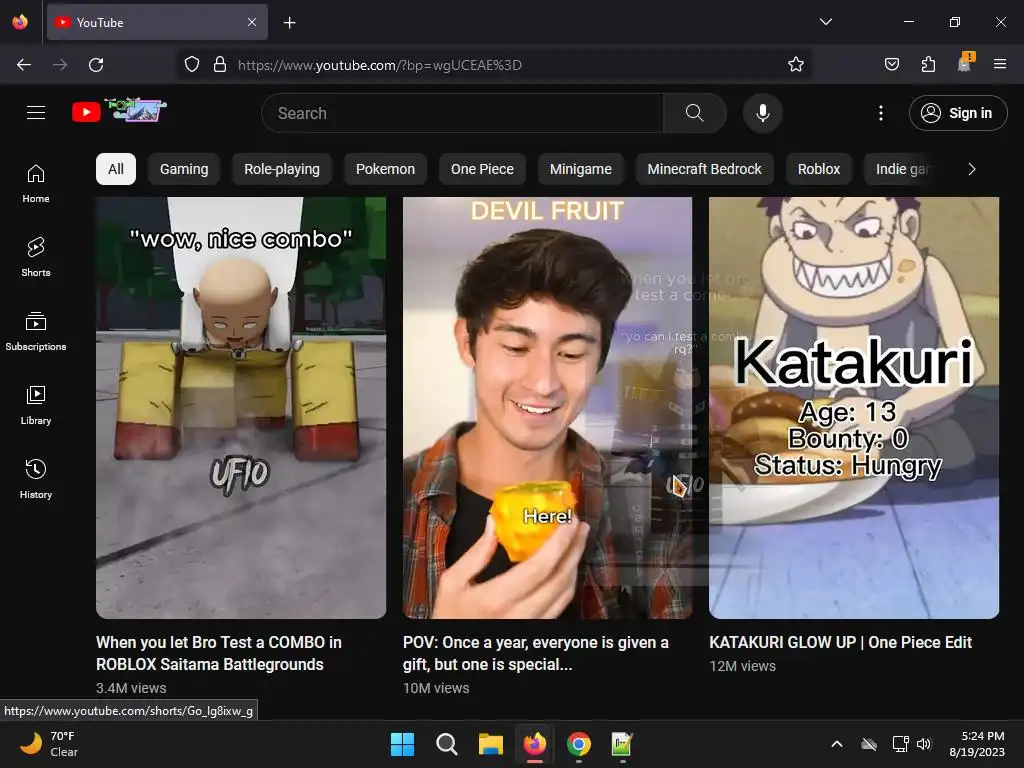
Task: Go to Home in sidebar
Action: (x=36, y=184)
